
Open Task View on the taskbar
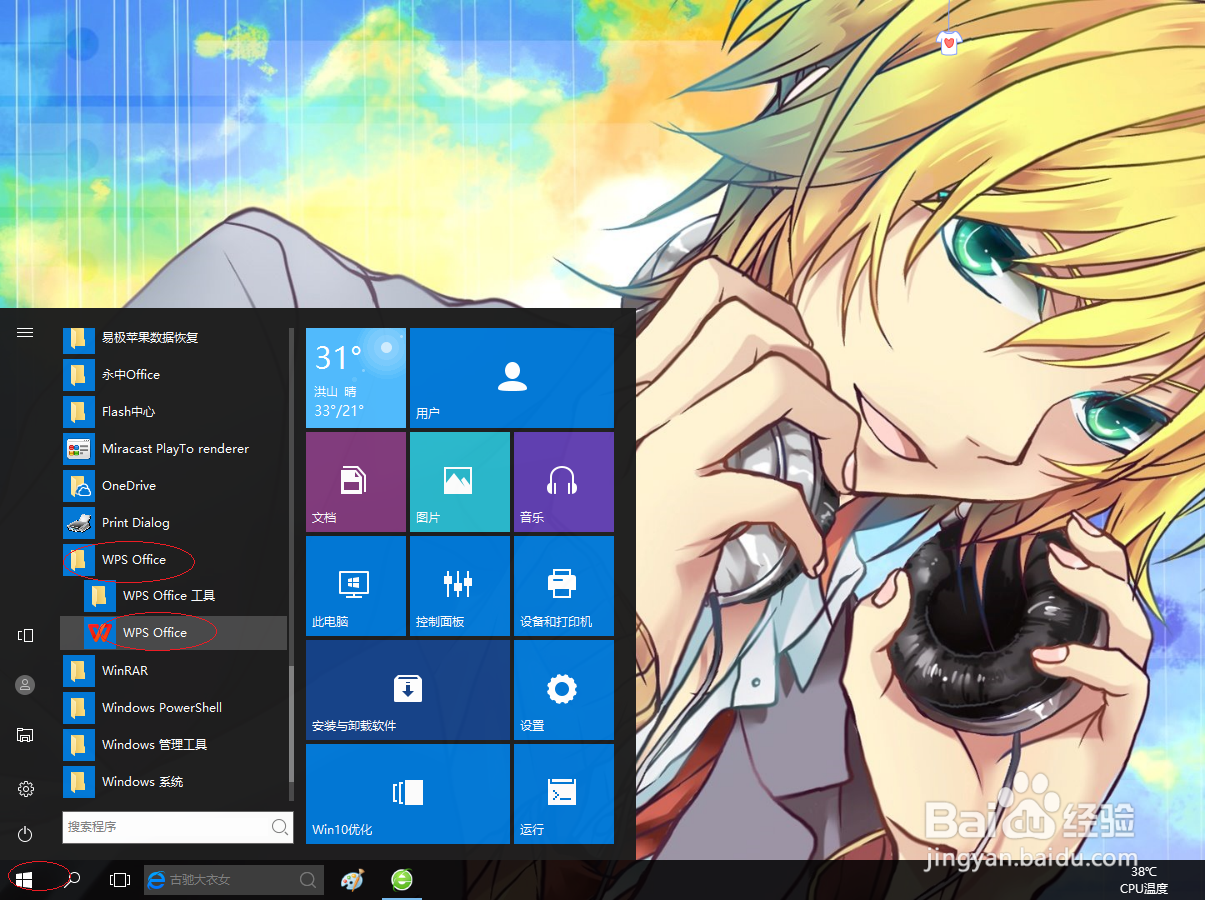click(x=120, y=880)
